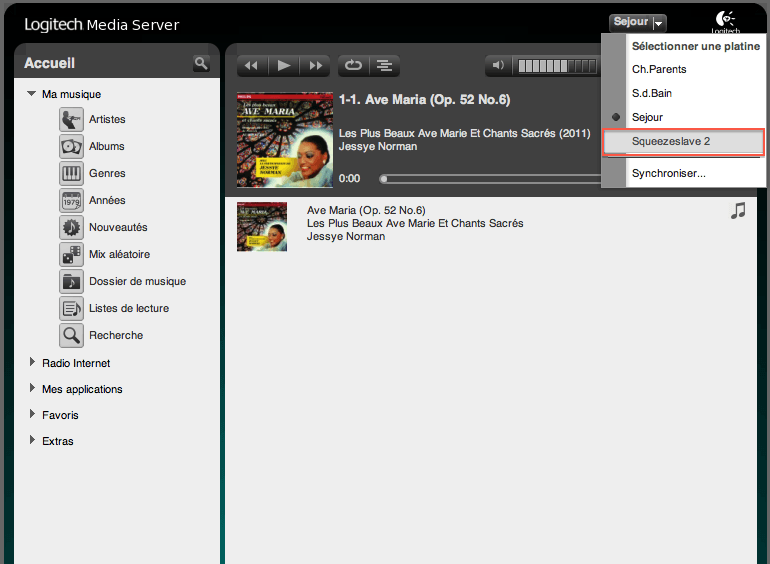
Task: Click the Favoris label
Action: (60, 415)
